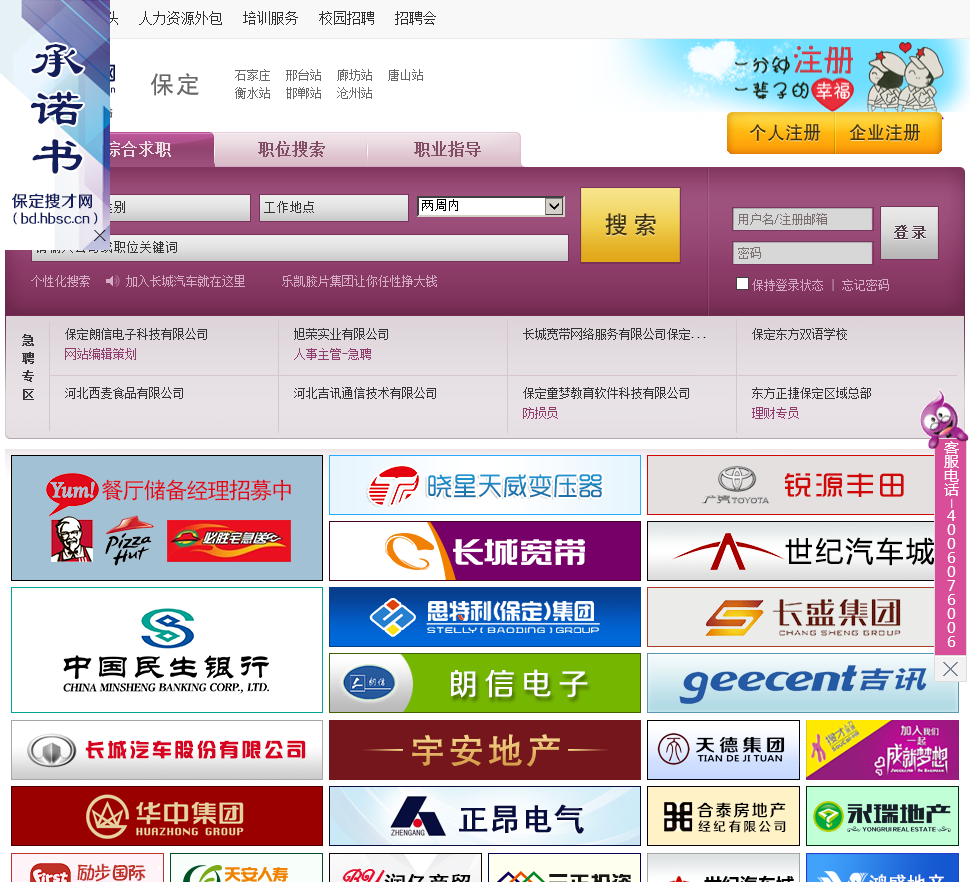Screen dimensions: 970x882
Task: Go to the 沧州站 city site
Action: coord(354,93)
